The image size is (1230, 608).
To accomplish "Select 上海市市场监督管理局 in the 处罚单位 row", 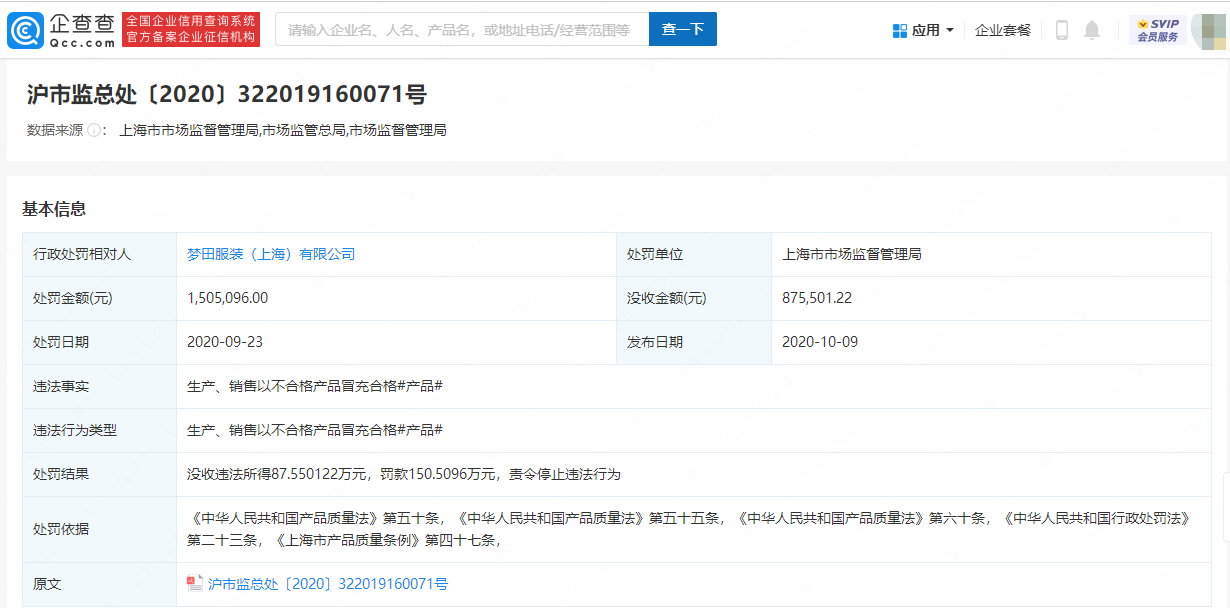I will tap(852, 254).
